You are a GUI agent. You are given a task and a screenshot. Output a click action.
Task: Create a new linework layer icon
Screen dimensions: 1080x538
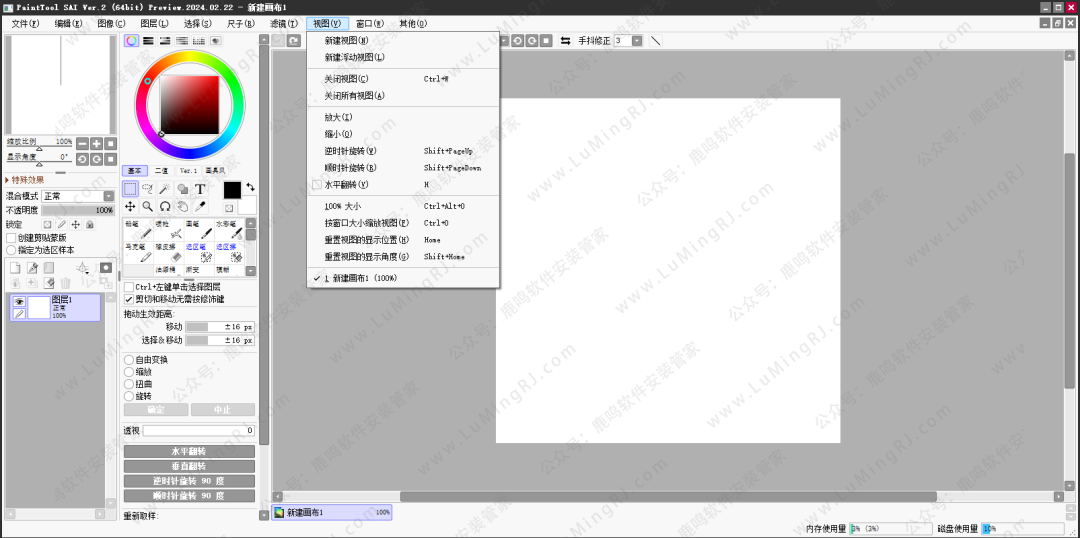[x=32, y=268]
